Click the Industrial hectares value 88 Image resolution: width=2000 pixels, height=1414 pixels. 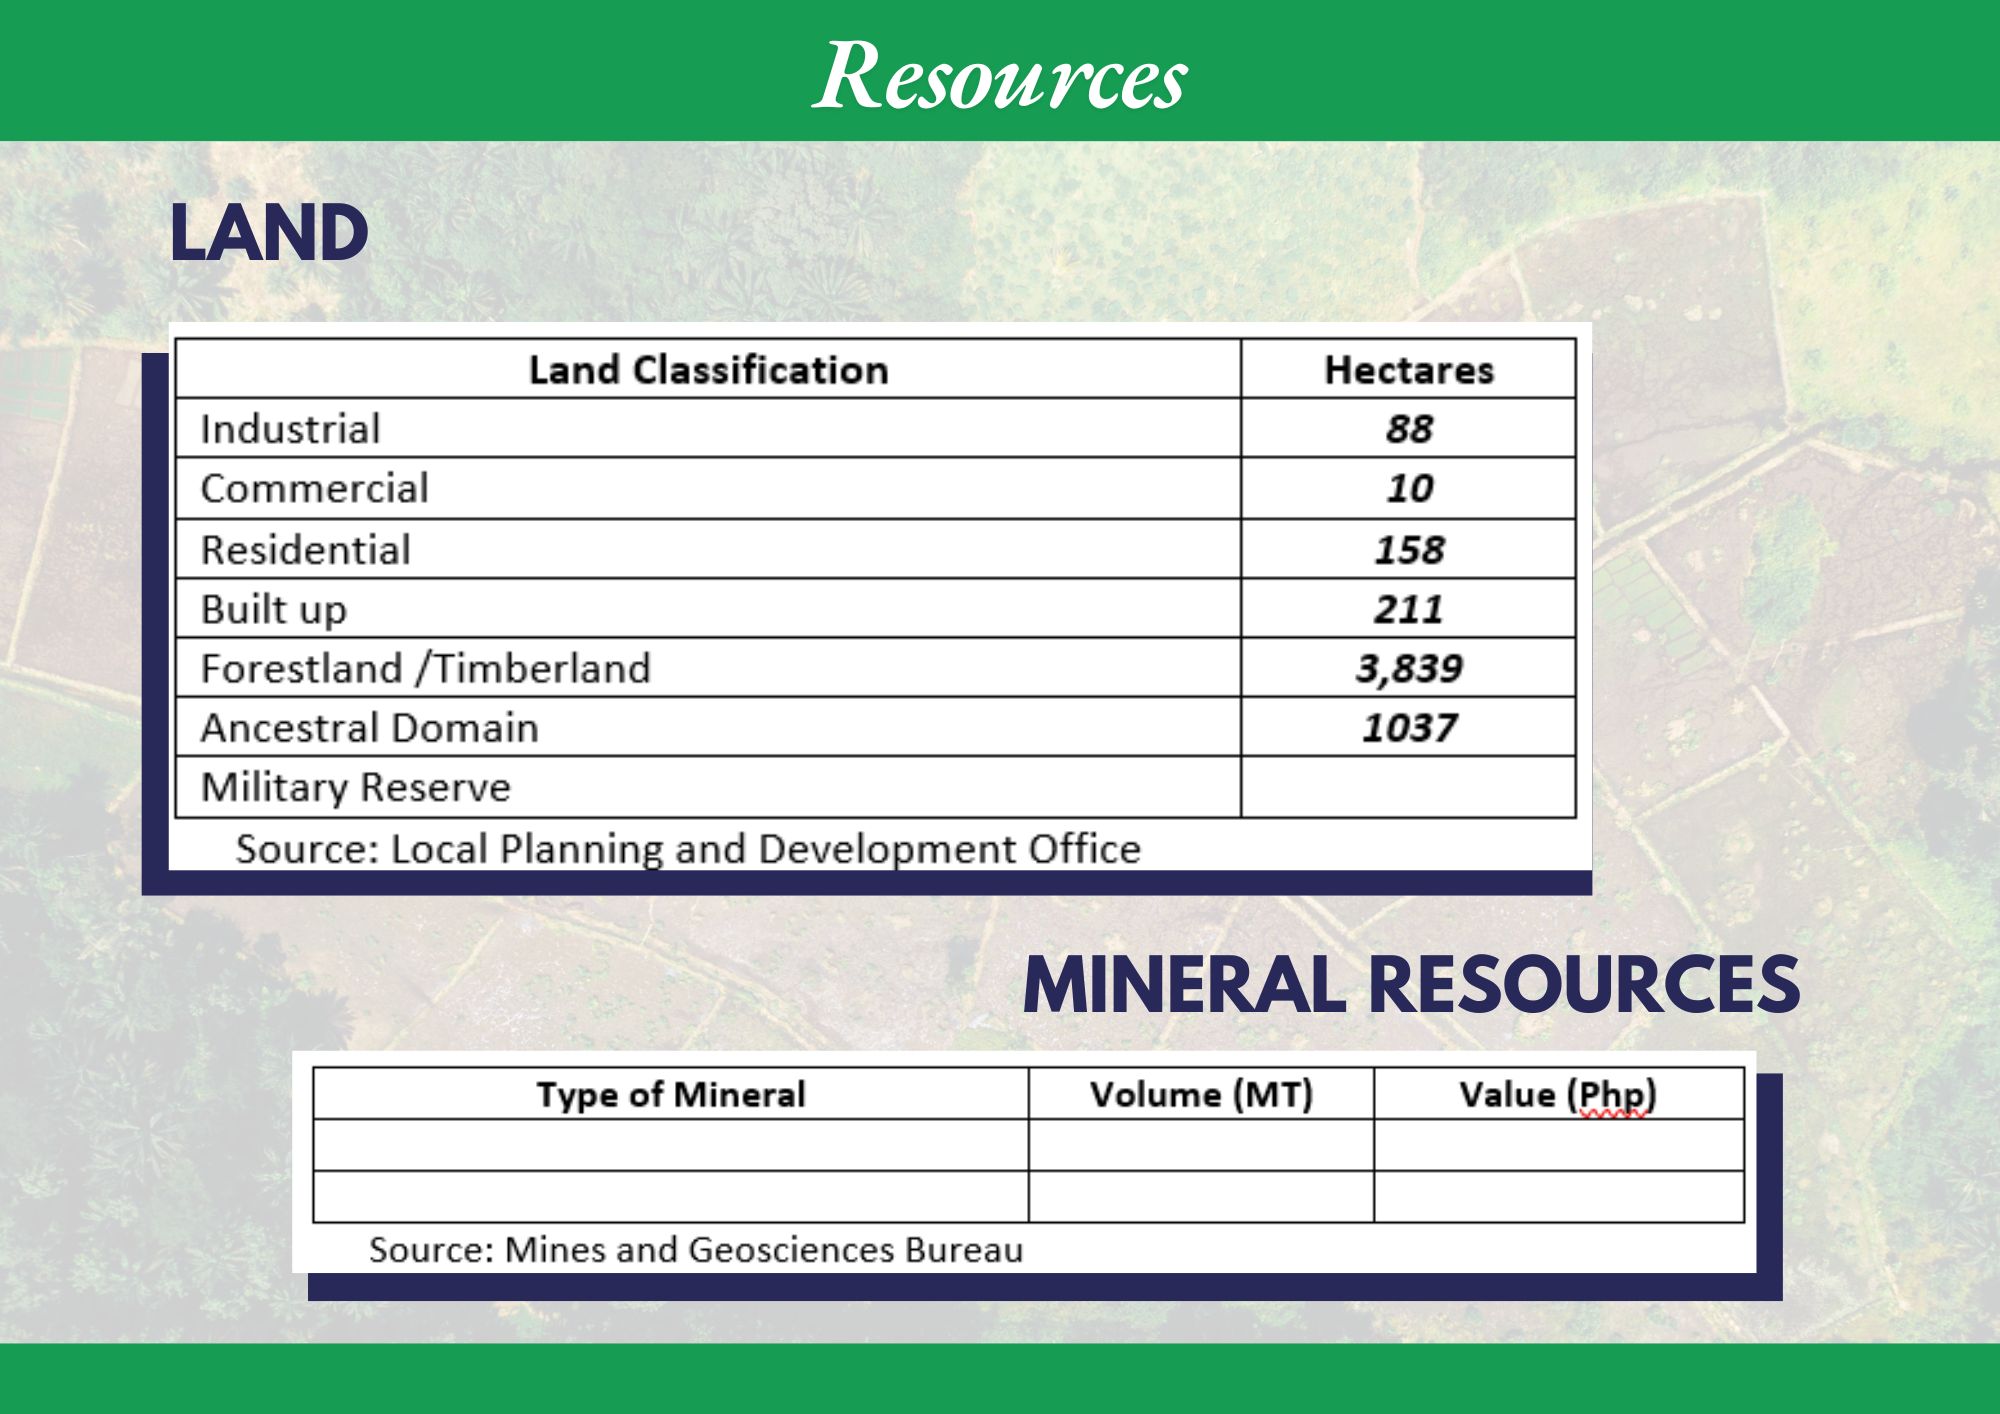coord(1409,429)
